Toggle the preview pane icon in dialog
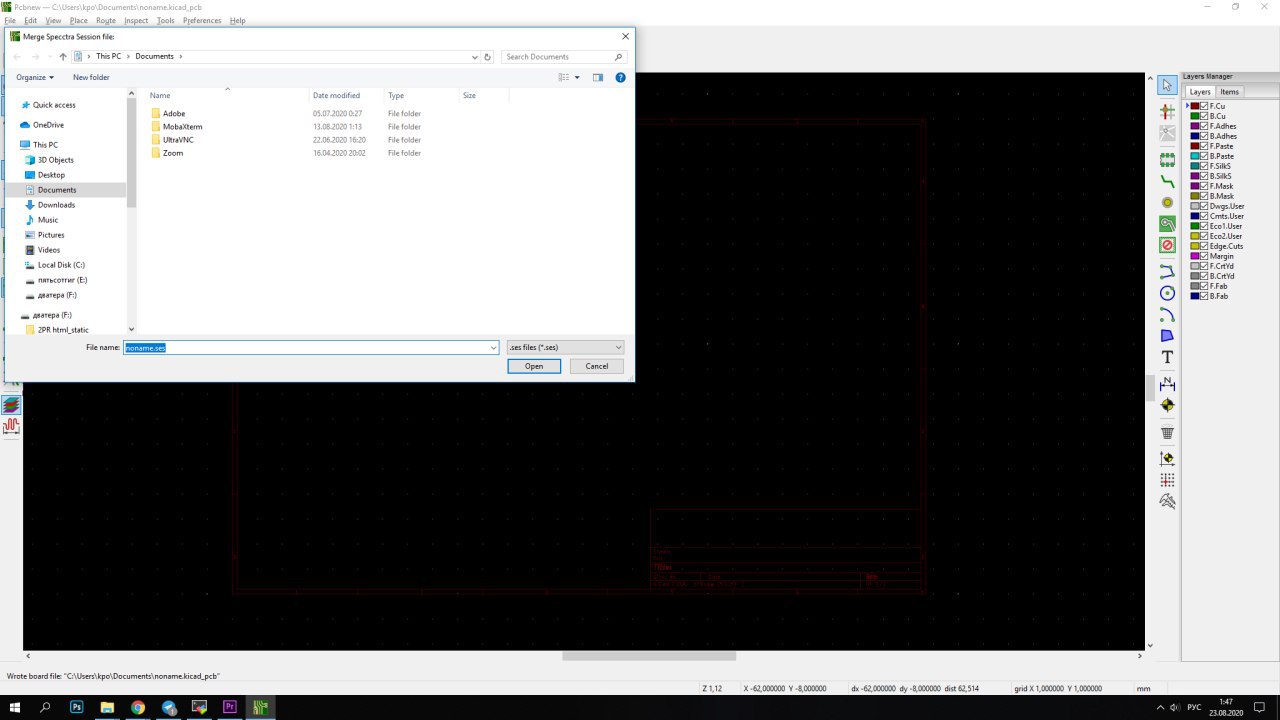The image size is (1280, 720). click(598, 77)
